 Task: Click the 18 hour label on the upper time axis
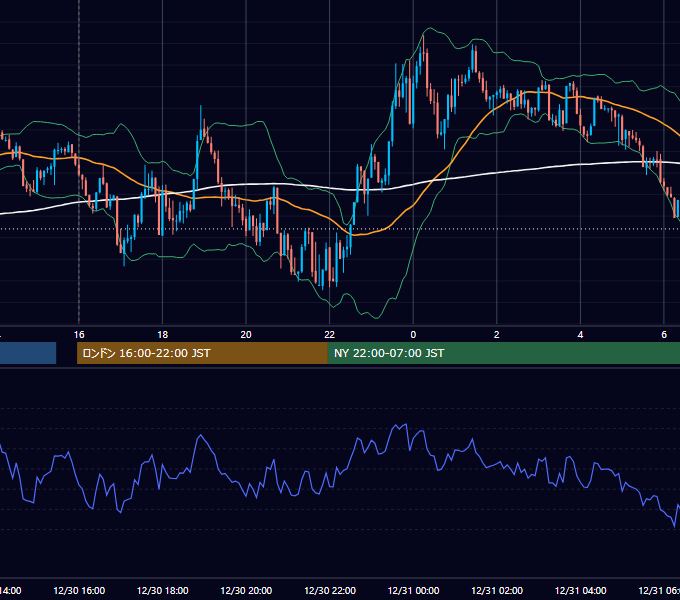[x=163, y=335]
